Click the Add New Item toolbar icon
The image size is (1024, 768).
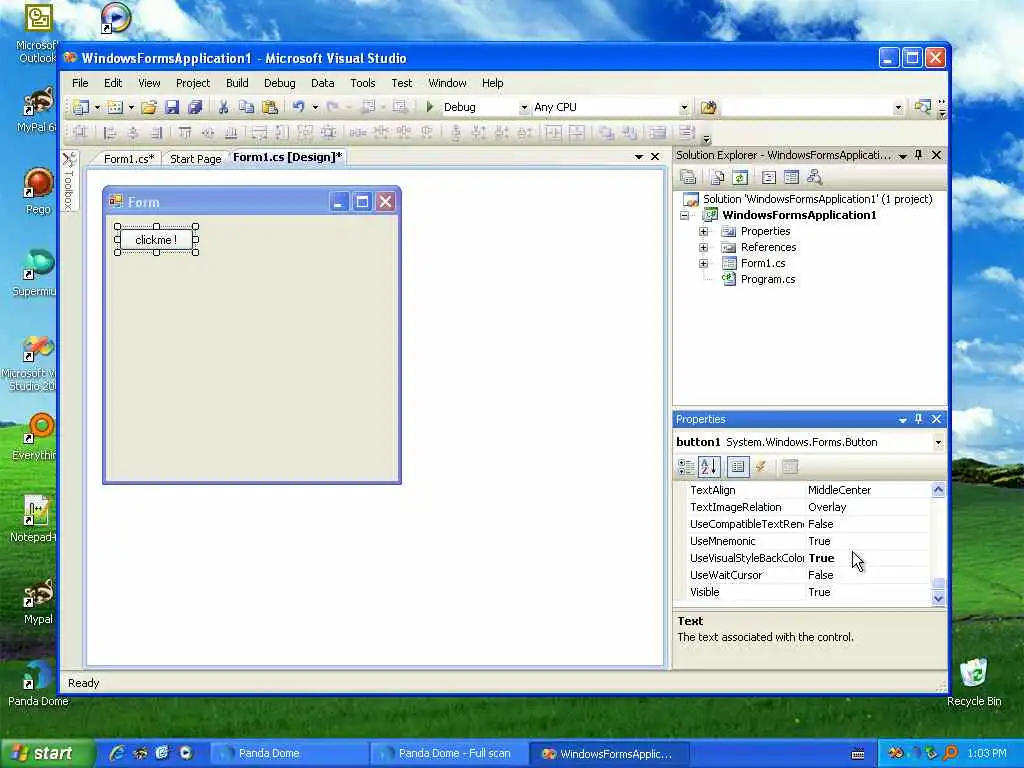(115, 107)
